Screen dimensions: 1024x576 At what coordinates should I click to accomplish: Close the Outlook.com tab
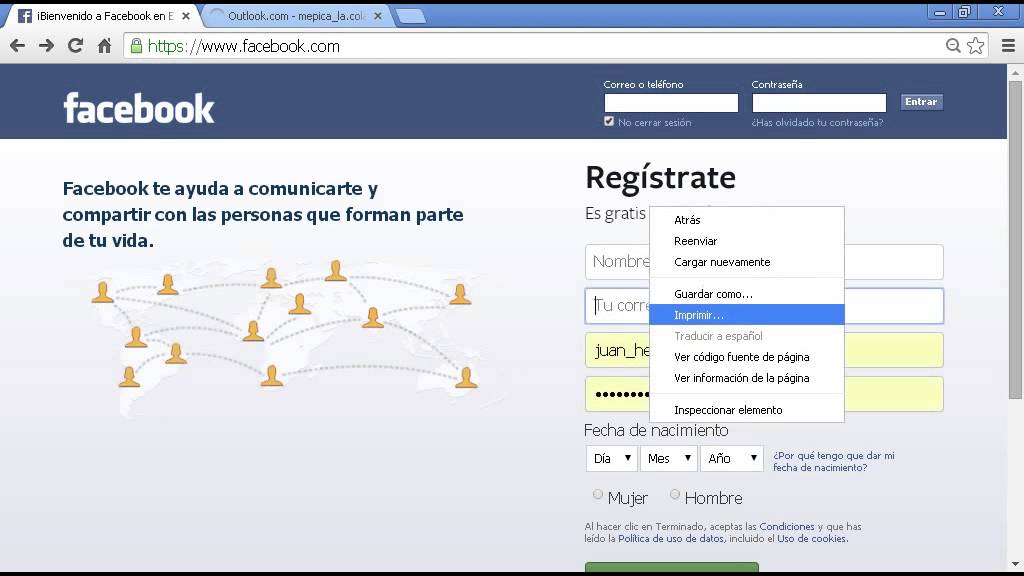point(377,16)
